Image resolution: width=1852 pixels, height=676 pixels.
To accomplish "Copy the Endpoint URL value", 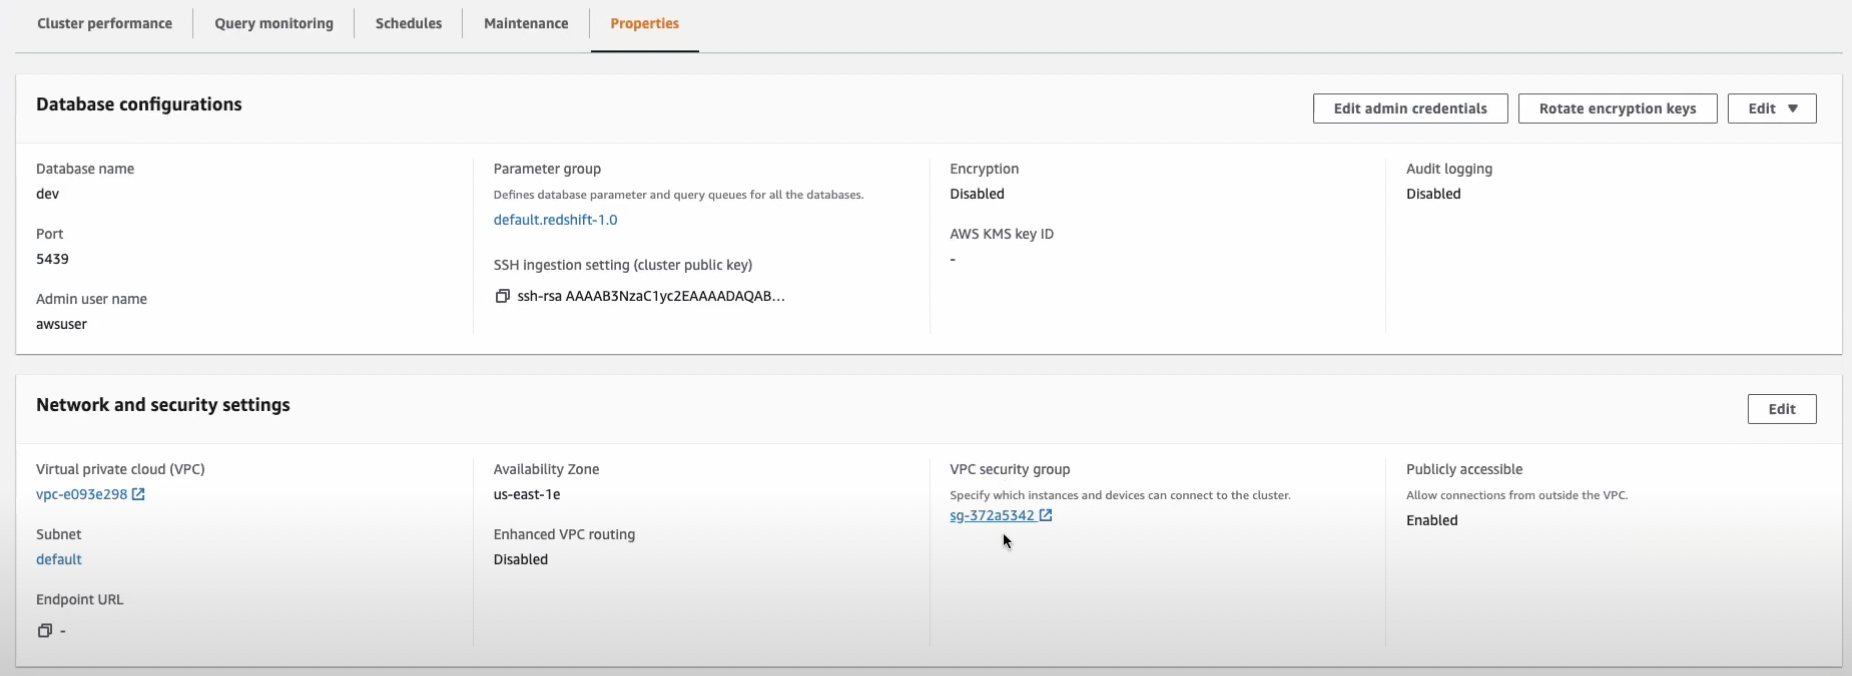I will pos(44,631).
